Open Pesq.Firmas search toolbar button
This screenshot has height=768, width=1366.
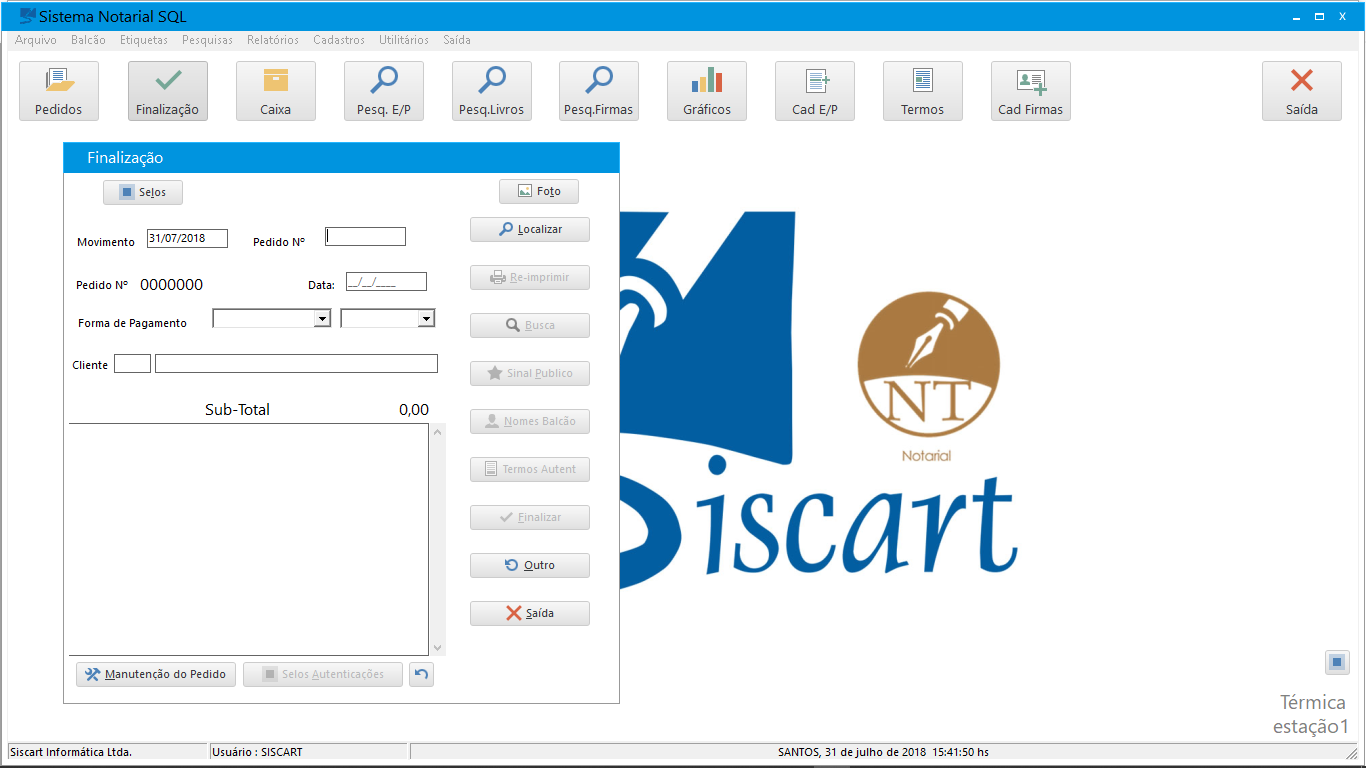tap(599, 91)
